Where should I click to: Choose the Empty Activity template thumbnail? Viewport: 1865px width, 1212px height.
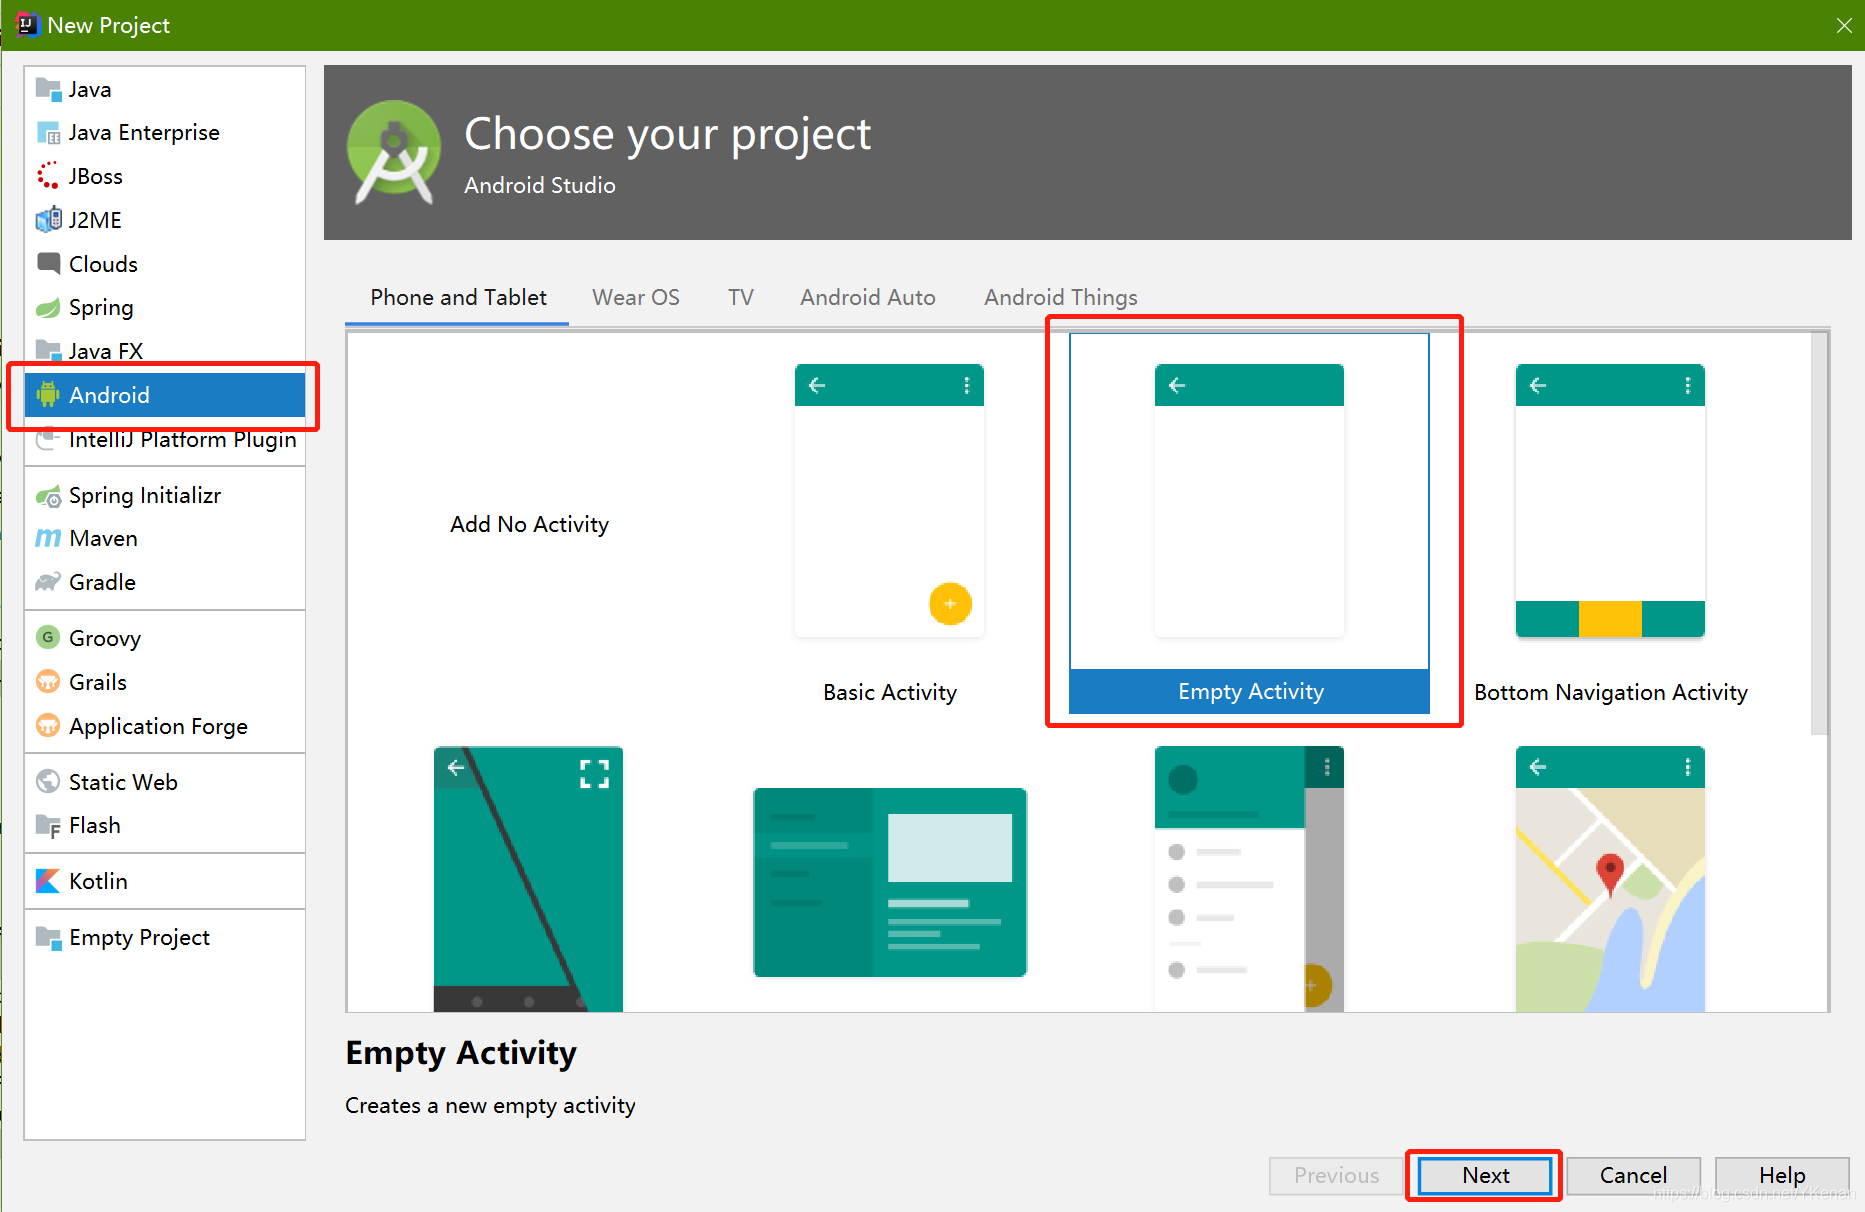[1249, 500]
